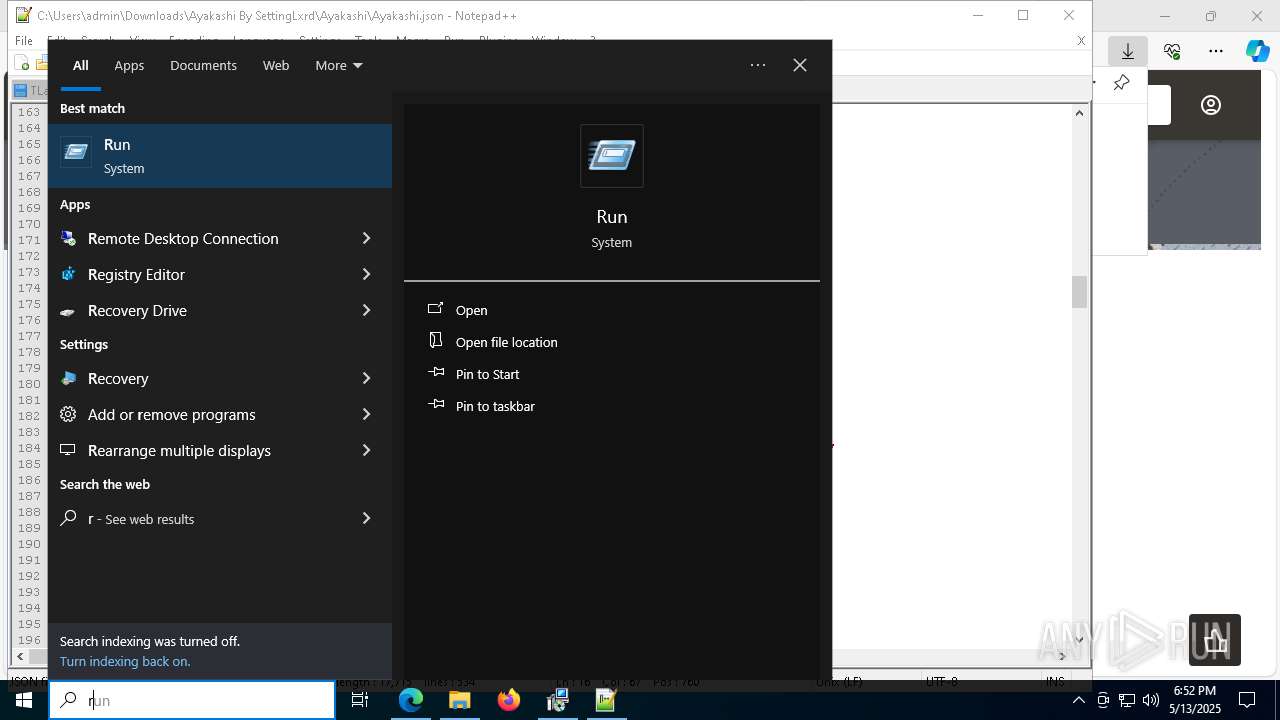Expand Rearrange multiple displays arrow
Screen dimensions: 1280x720
[x=366, y=450]
